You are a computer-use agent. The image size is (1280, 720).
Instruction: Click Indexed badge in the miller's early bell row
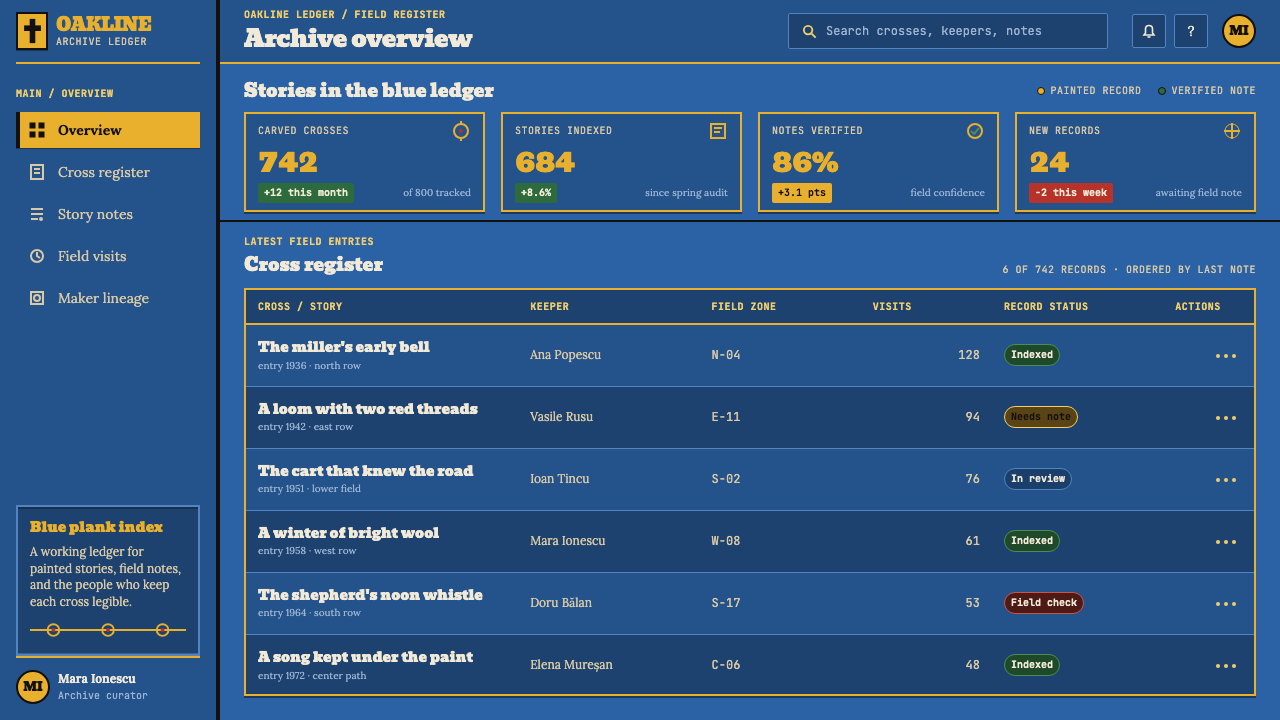[1032, 355]
